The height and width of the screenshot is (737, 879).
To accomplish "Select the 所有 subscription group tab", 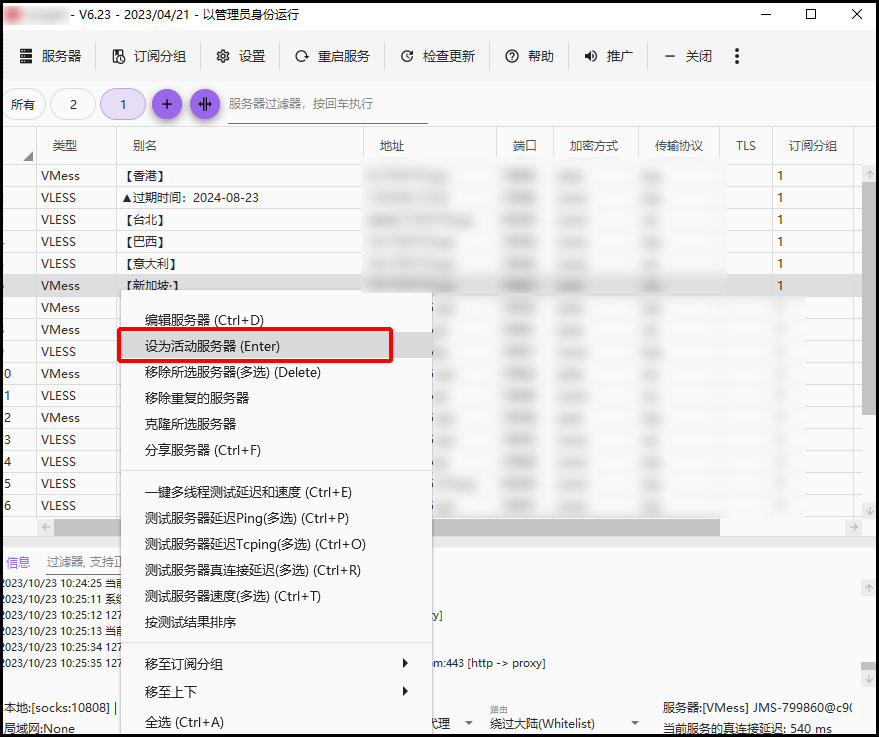I will (22, 104).
